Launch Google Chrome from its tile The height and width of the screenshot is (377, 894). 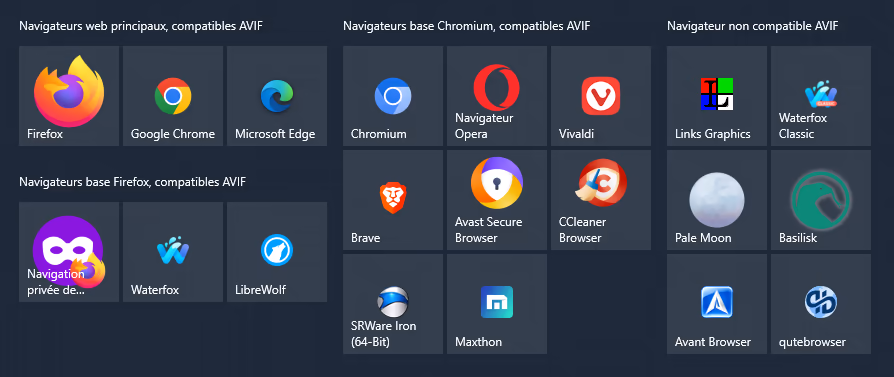[173, 96]
